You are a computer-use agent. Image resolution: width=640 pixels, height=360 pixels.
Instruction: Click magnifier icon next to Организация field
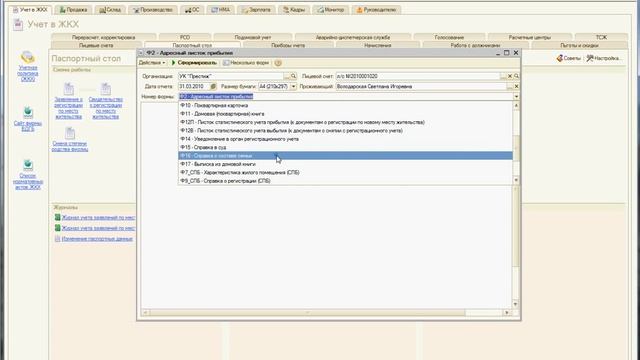[x=293, y=76]
